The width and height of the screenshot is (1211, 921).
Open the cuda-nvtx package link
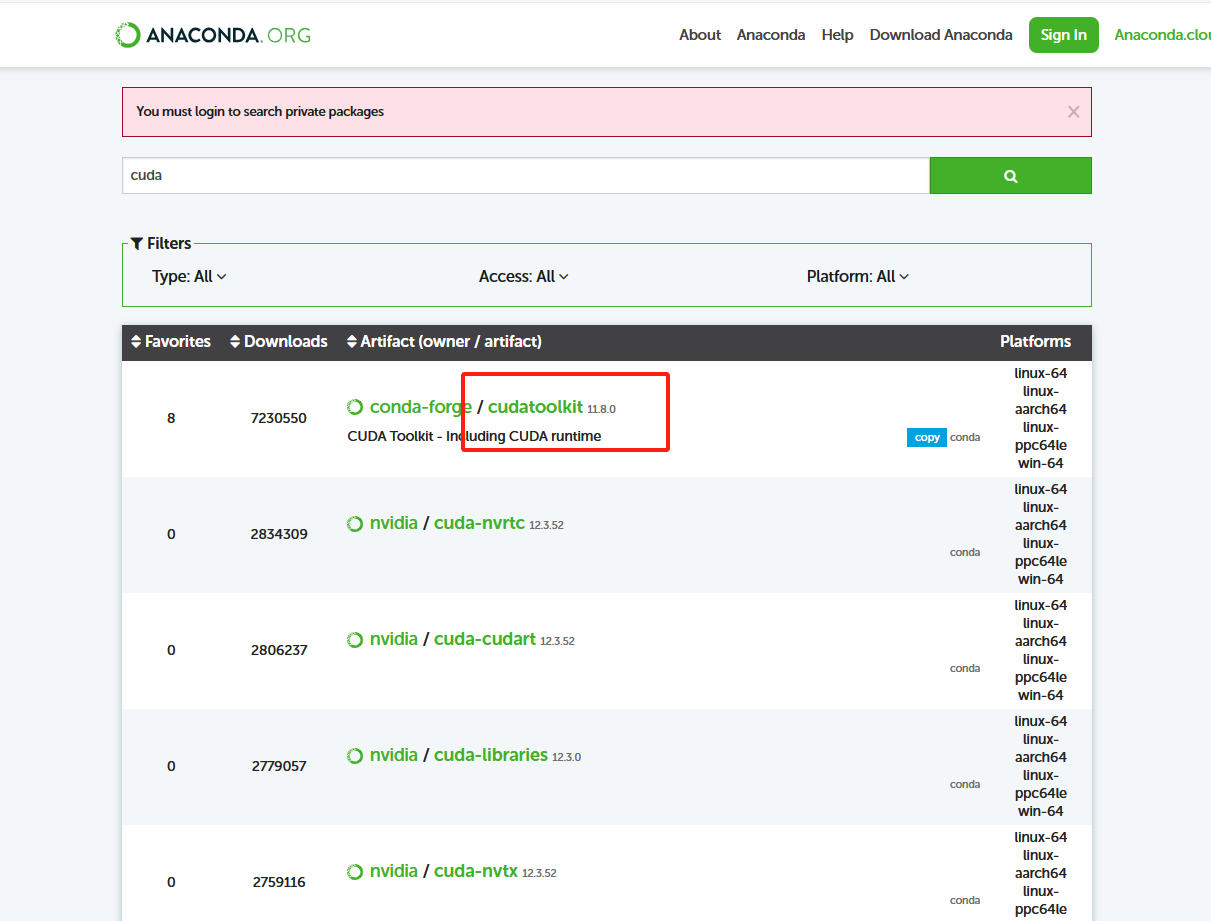(x=476, y=871)
